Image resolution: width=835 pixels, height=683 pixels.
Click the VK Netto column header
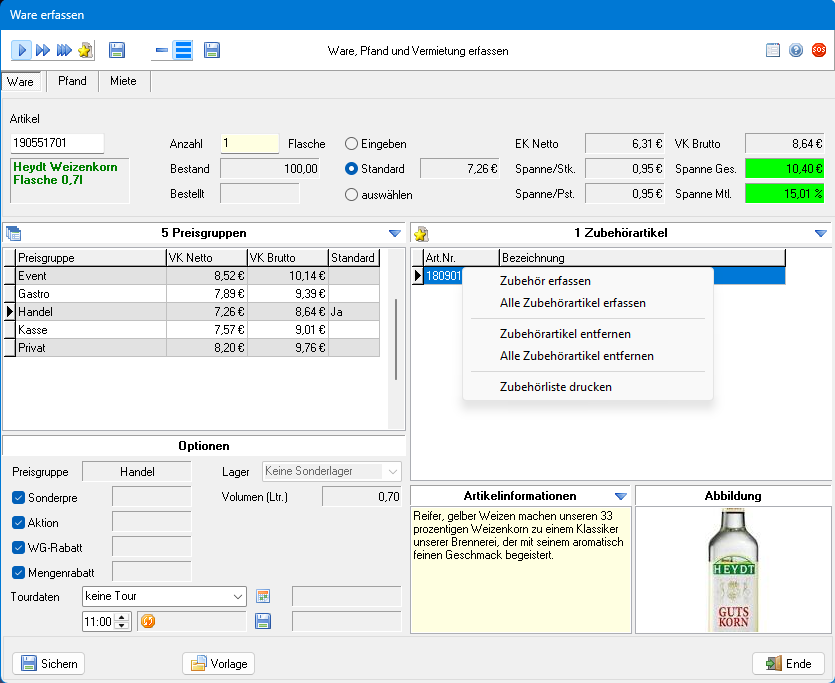click(207, 258)
